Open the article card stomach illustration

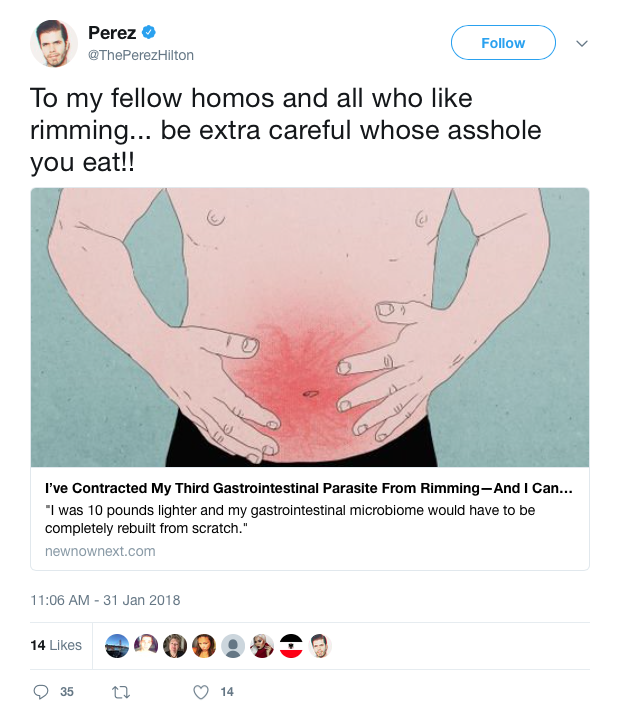click(310, 327)
